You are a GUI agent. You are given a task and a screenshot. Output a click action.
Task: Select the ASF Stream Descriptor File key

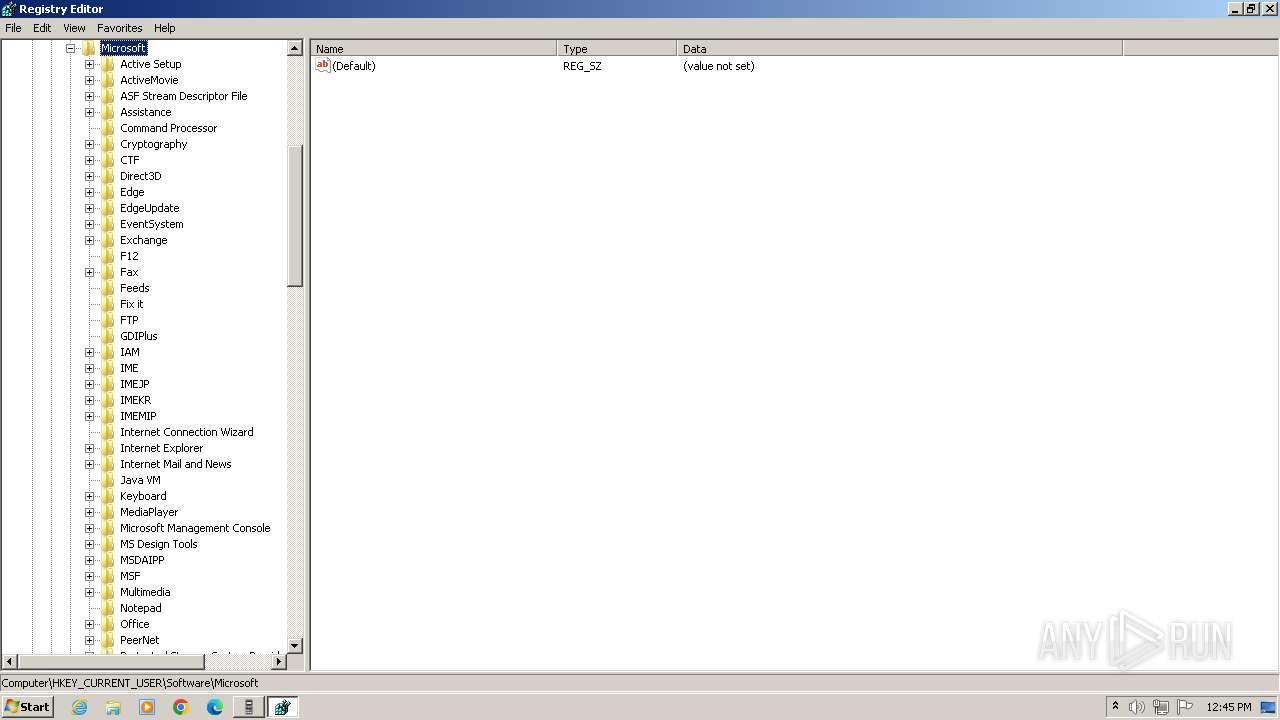tap(184, 96)
